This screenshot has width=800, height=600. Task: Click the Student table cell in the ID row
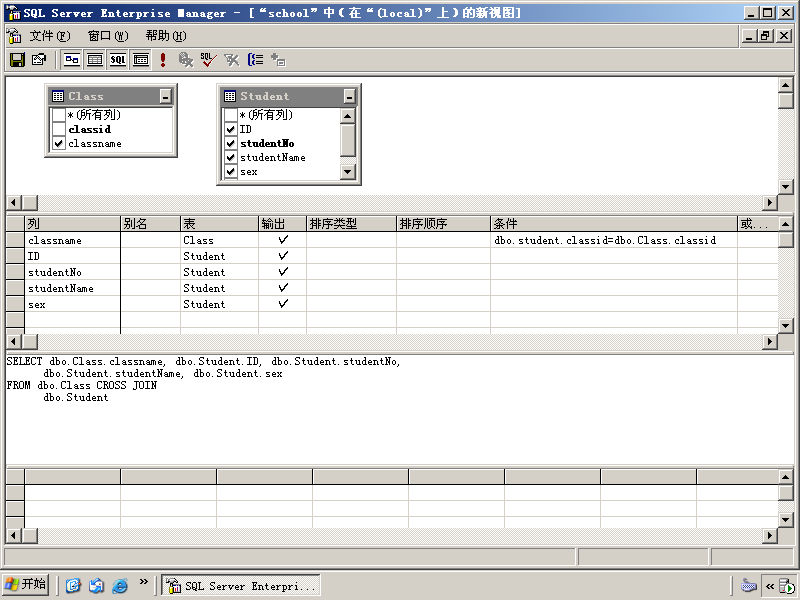(x=219, y=256)
